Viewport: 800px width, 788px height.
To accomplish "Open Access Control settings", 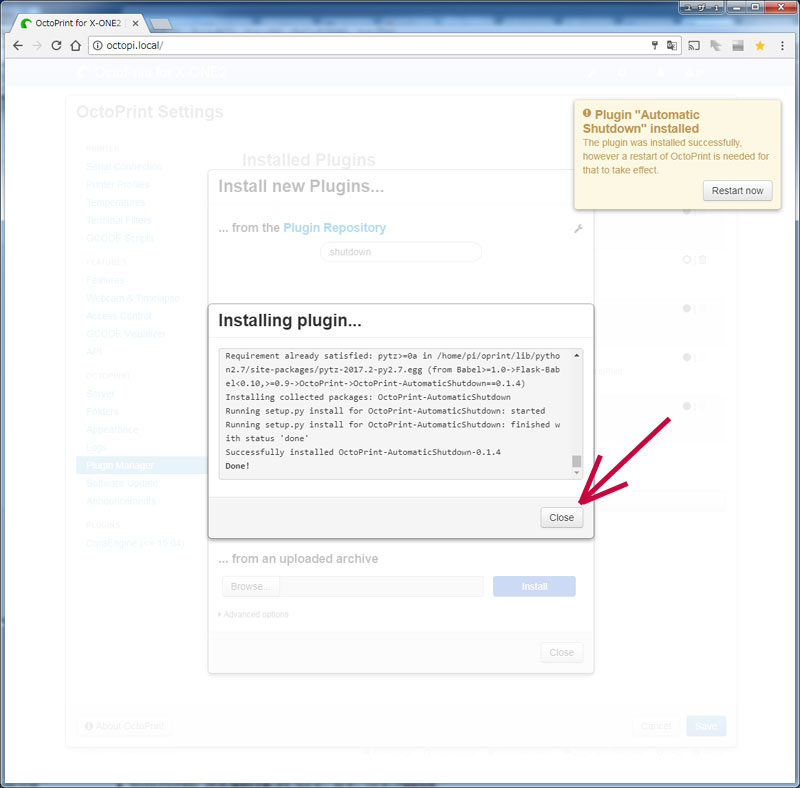I will click(118, 316).
